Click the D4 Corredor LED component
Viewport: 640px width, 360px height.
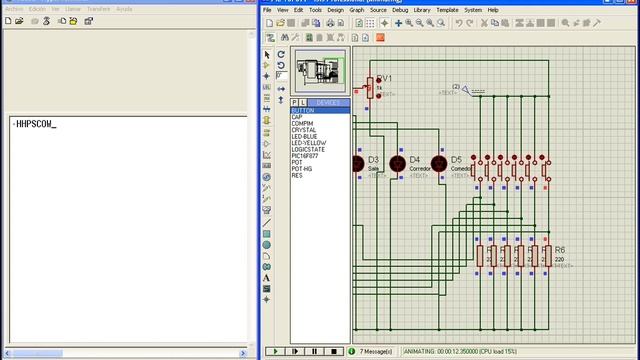(397, 164)
